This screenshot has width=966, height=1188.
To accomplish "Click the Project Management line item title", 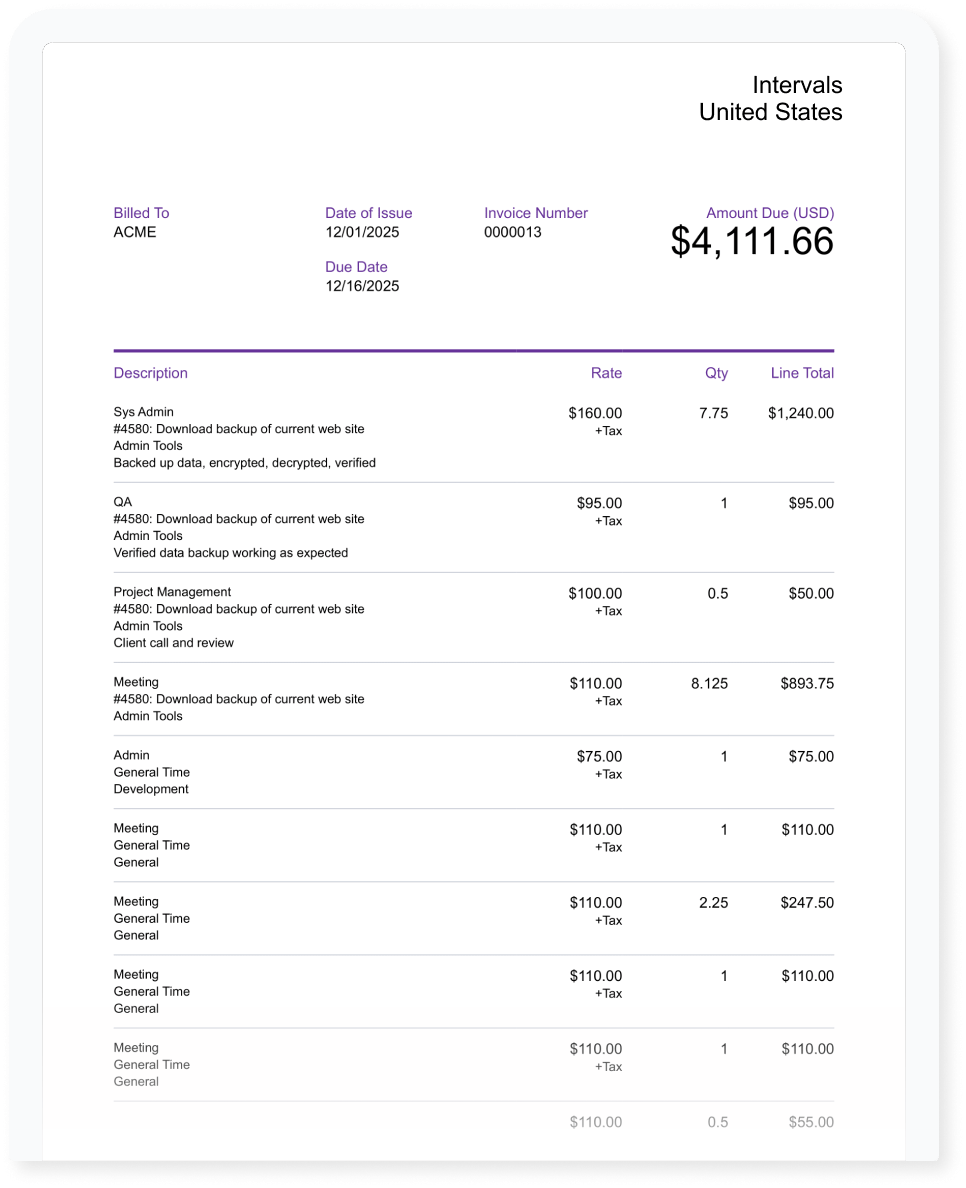I will tap(172, 592).
